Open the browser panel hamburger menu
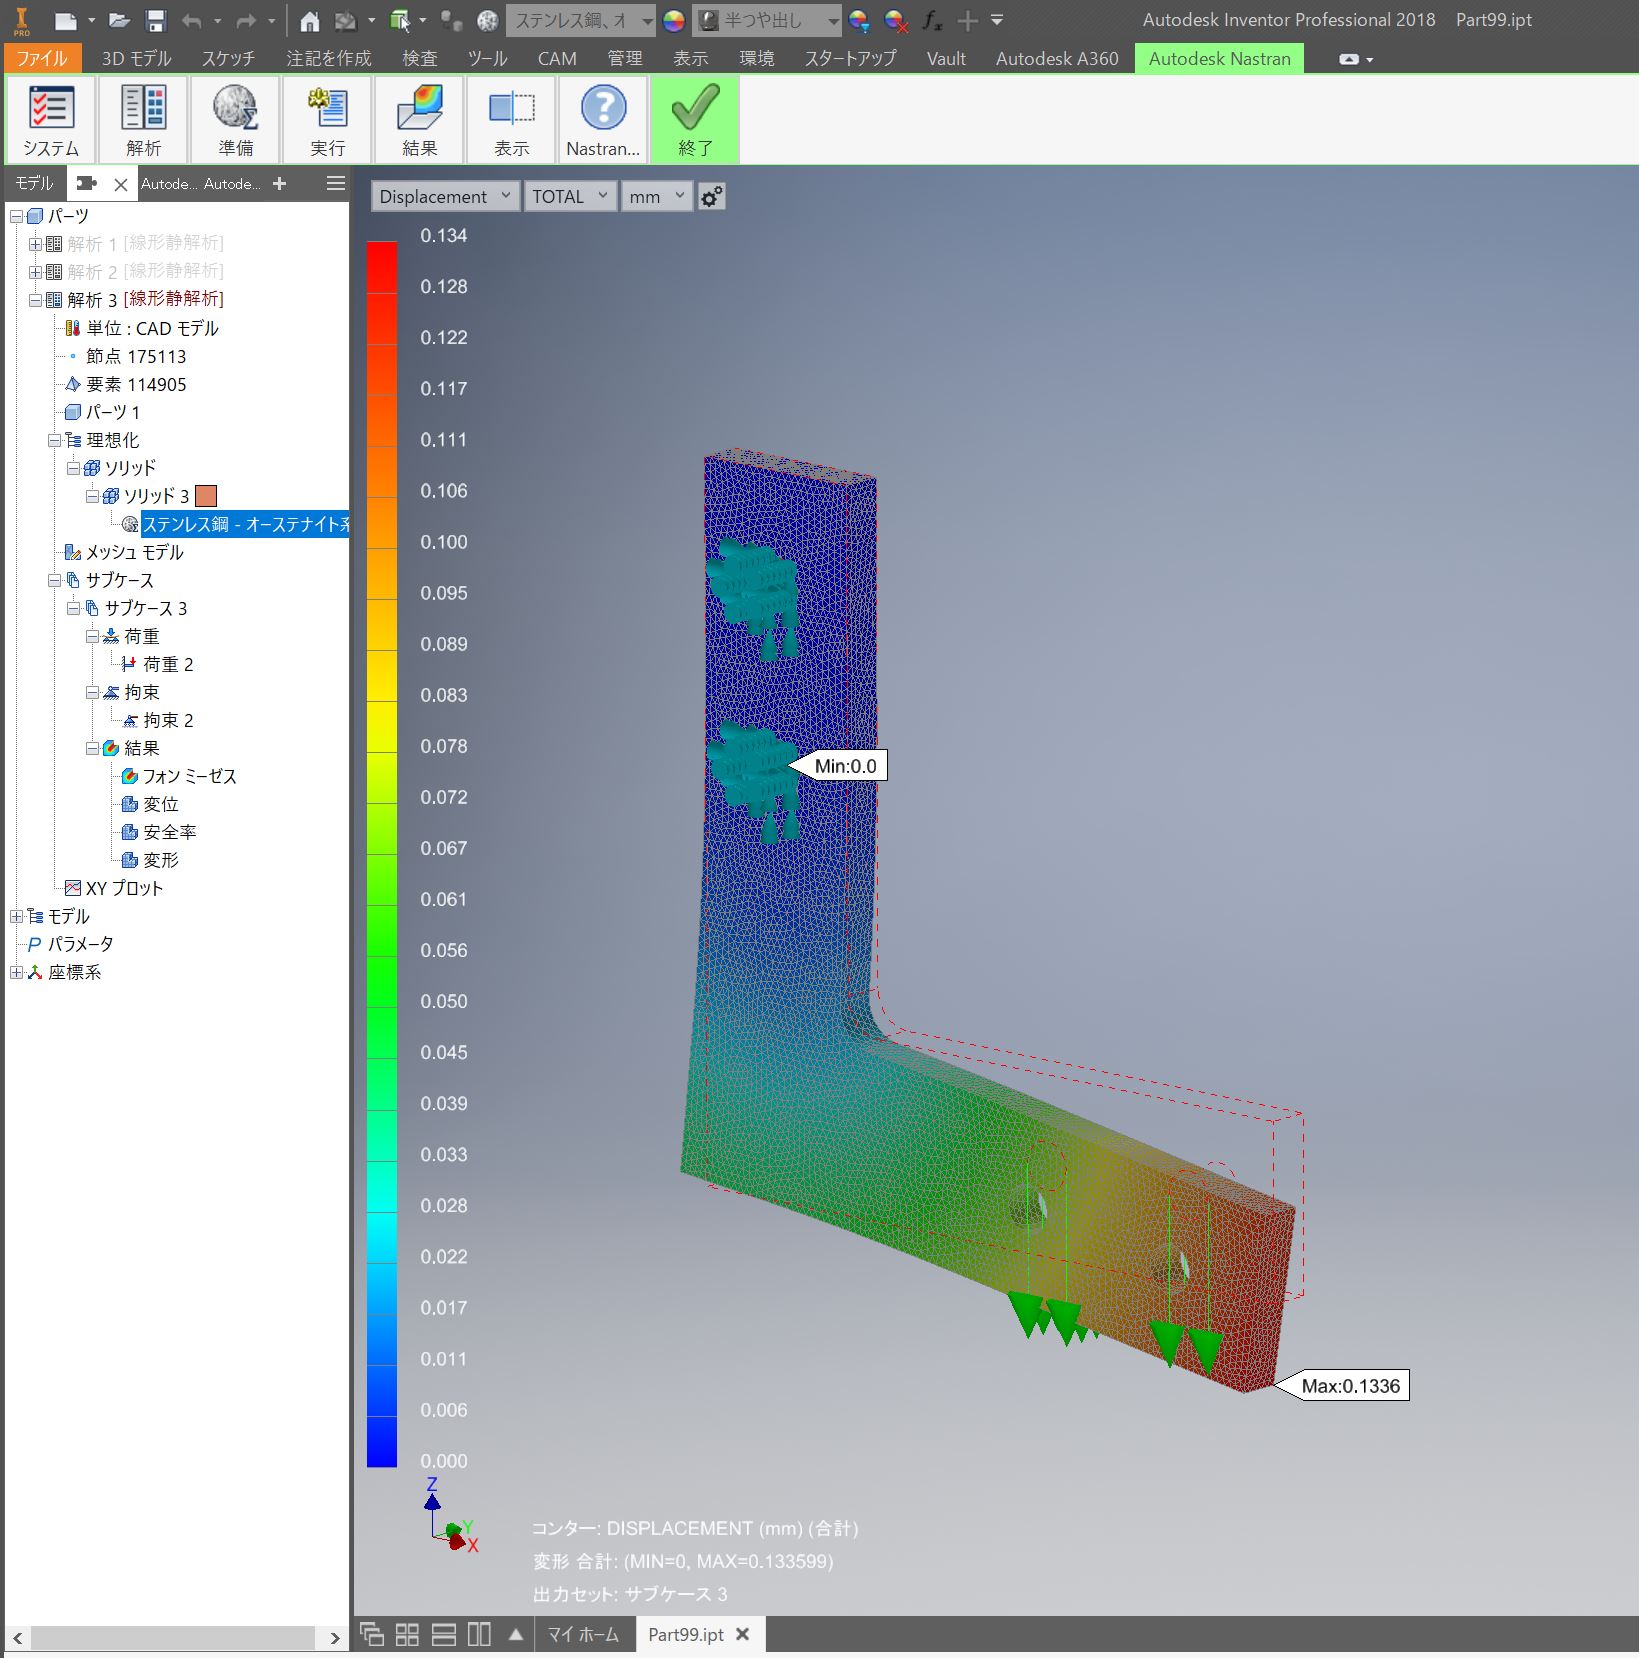This screenshot has height=1658, width=1639. (x=336, y=183)
